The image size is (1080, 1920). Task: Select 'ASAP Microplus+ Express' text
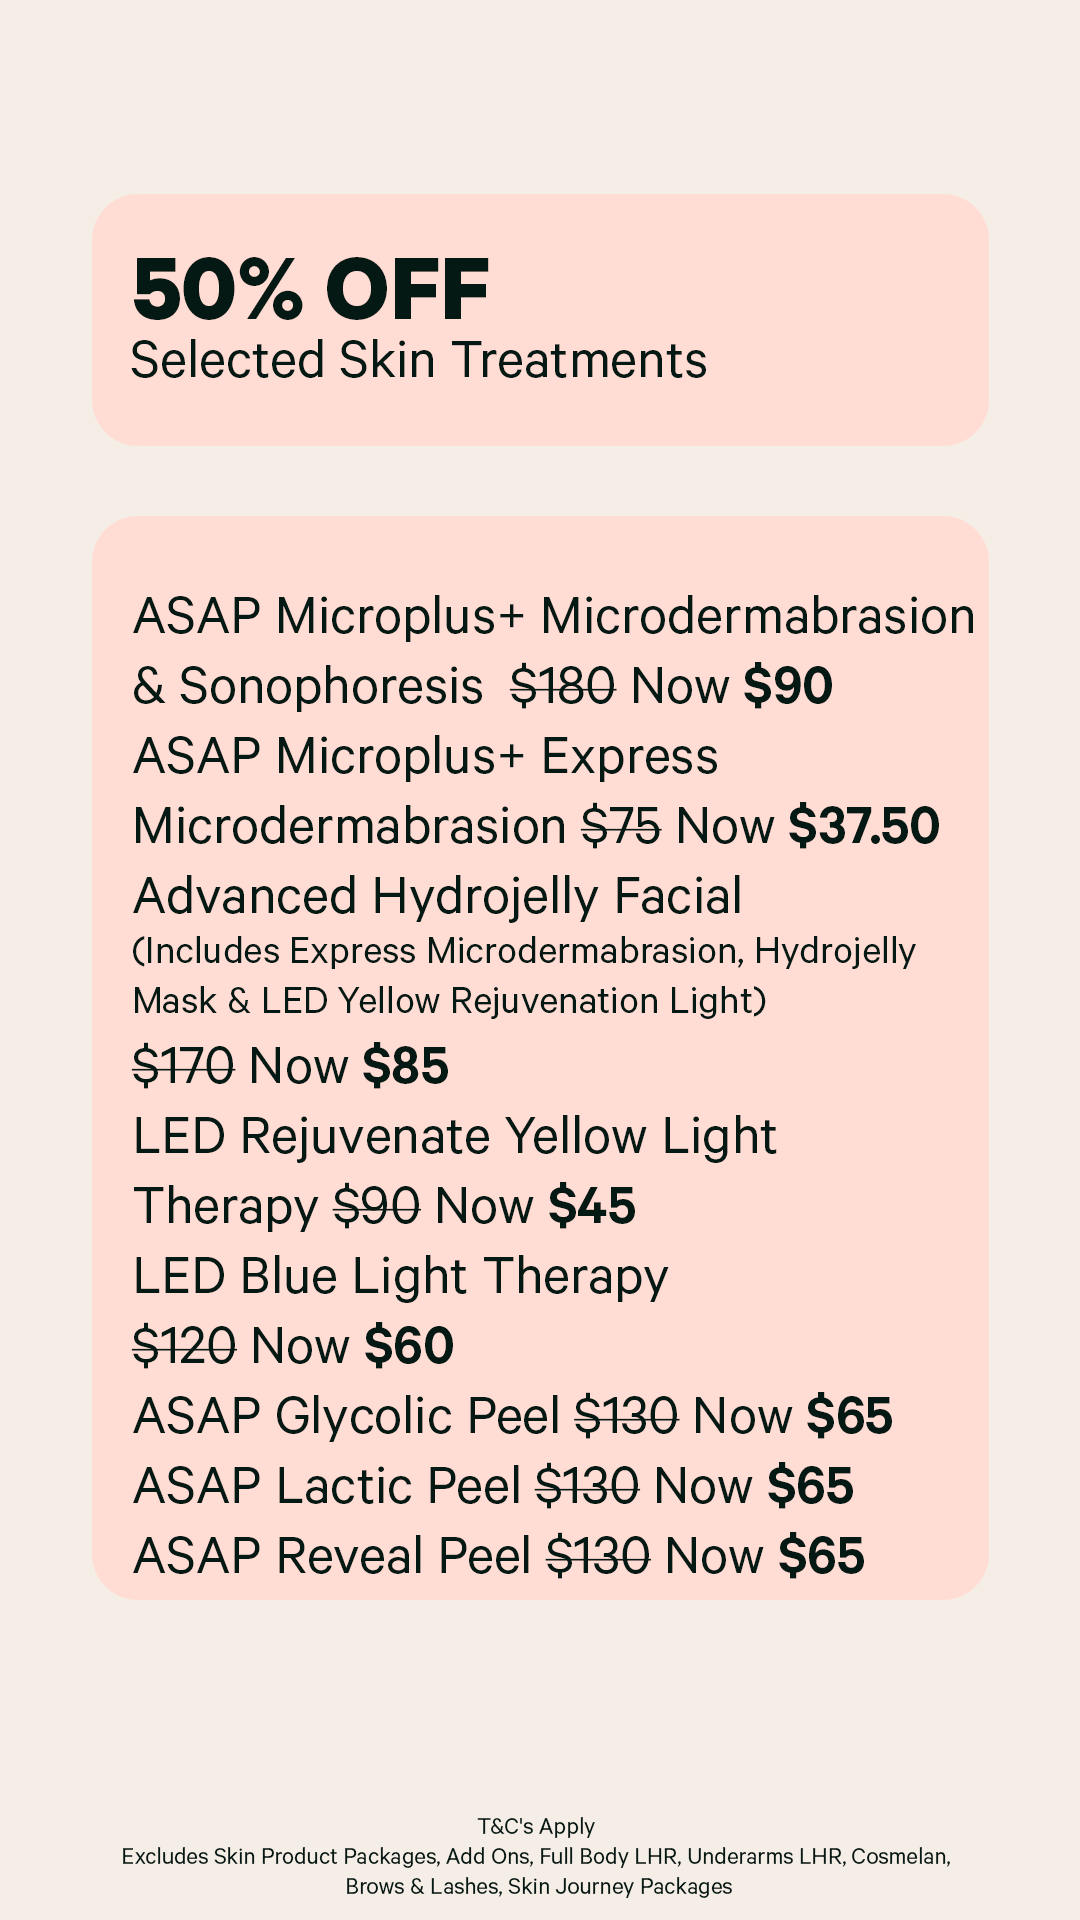point(426,757)
